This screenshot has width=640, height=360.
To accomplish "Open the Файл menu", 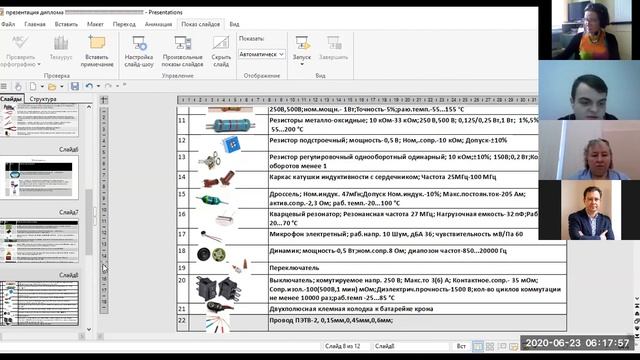I will 8,24.
